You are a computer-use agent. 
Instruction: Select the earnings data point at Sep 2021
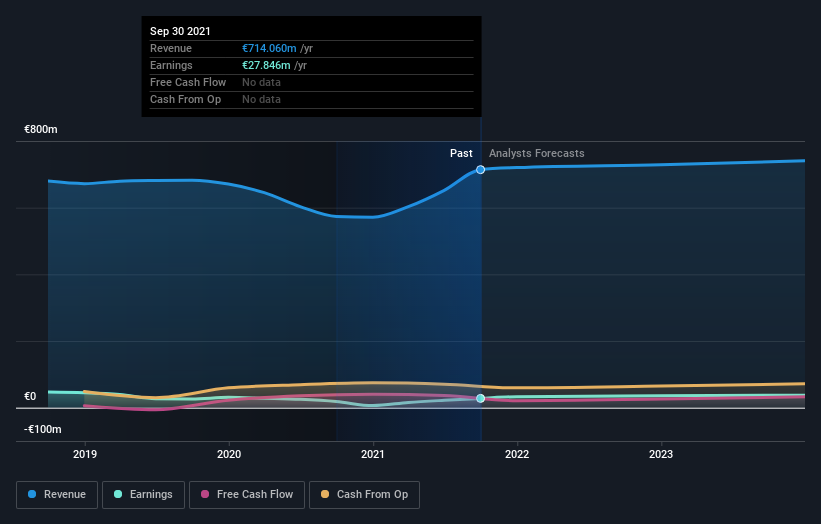480,398
